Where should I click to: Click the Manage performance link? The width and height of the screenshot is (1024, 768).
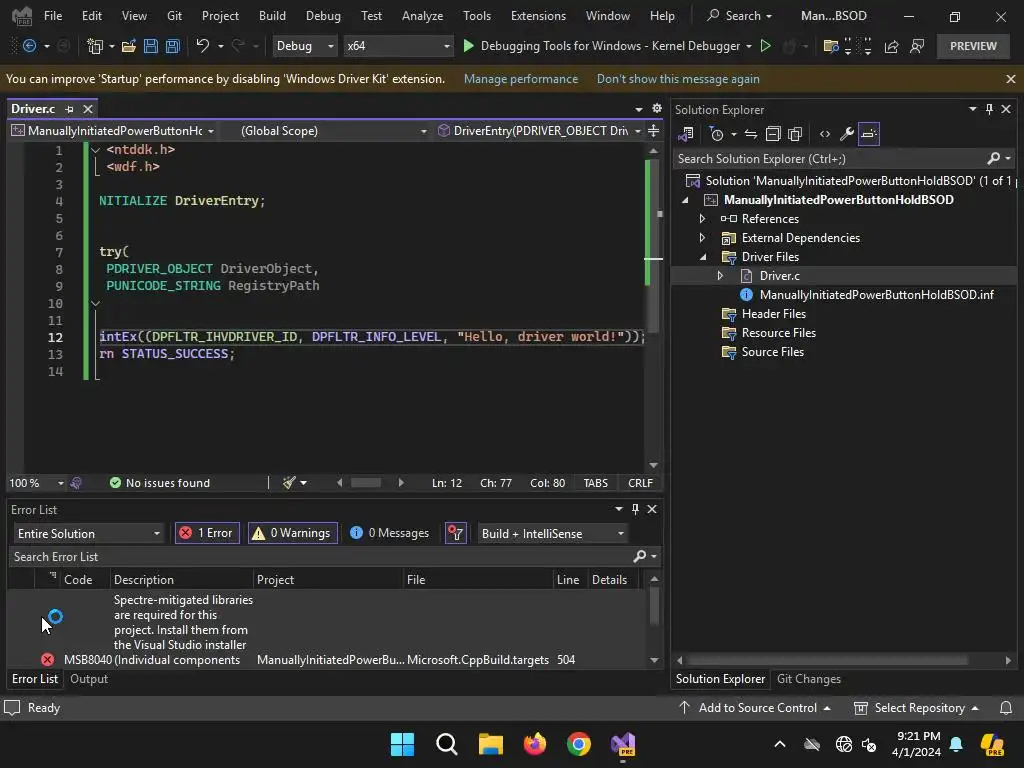click(x=520, y=79)
